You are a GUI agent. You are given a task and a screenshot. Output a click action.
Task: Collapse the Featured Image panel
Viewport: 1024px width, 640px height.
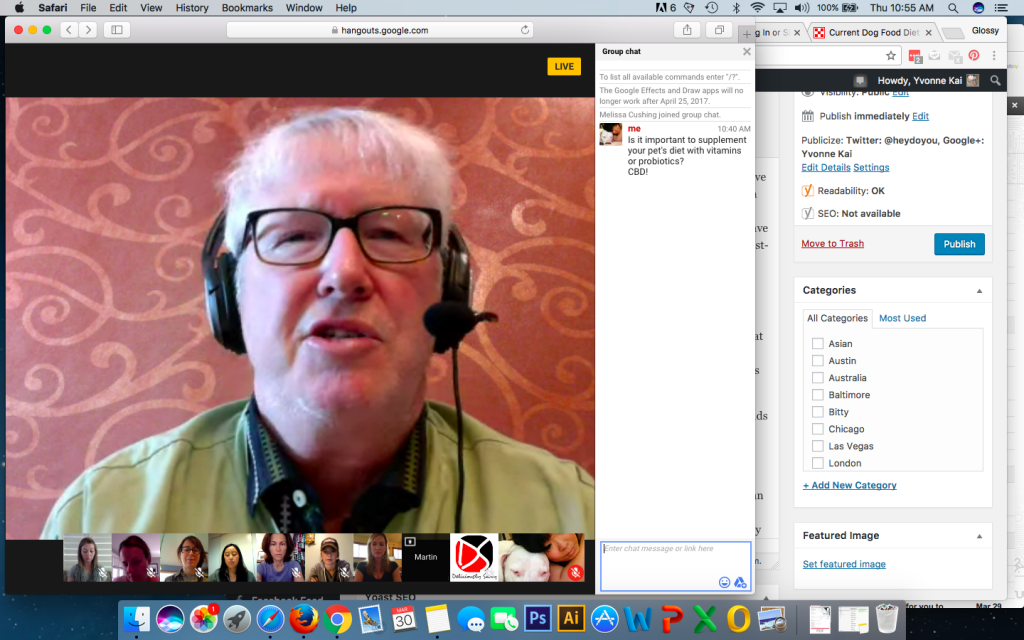[979, 536]
